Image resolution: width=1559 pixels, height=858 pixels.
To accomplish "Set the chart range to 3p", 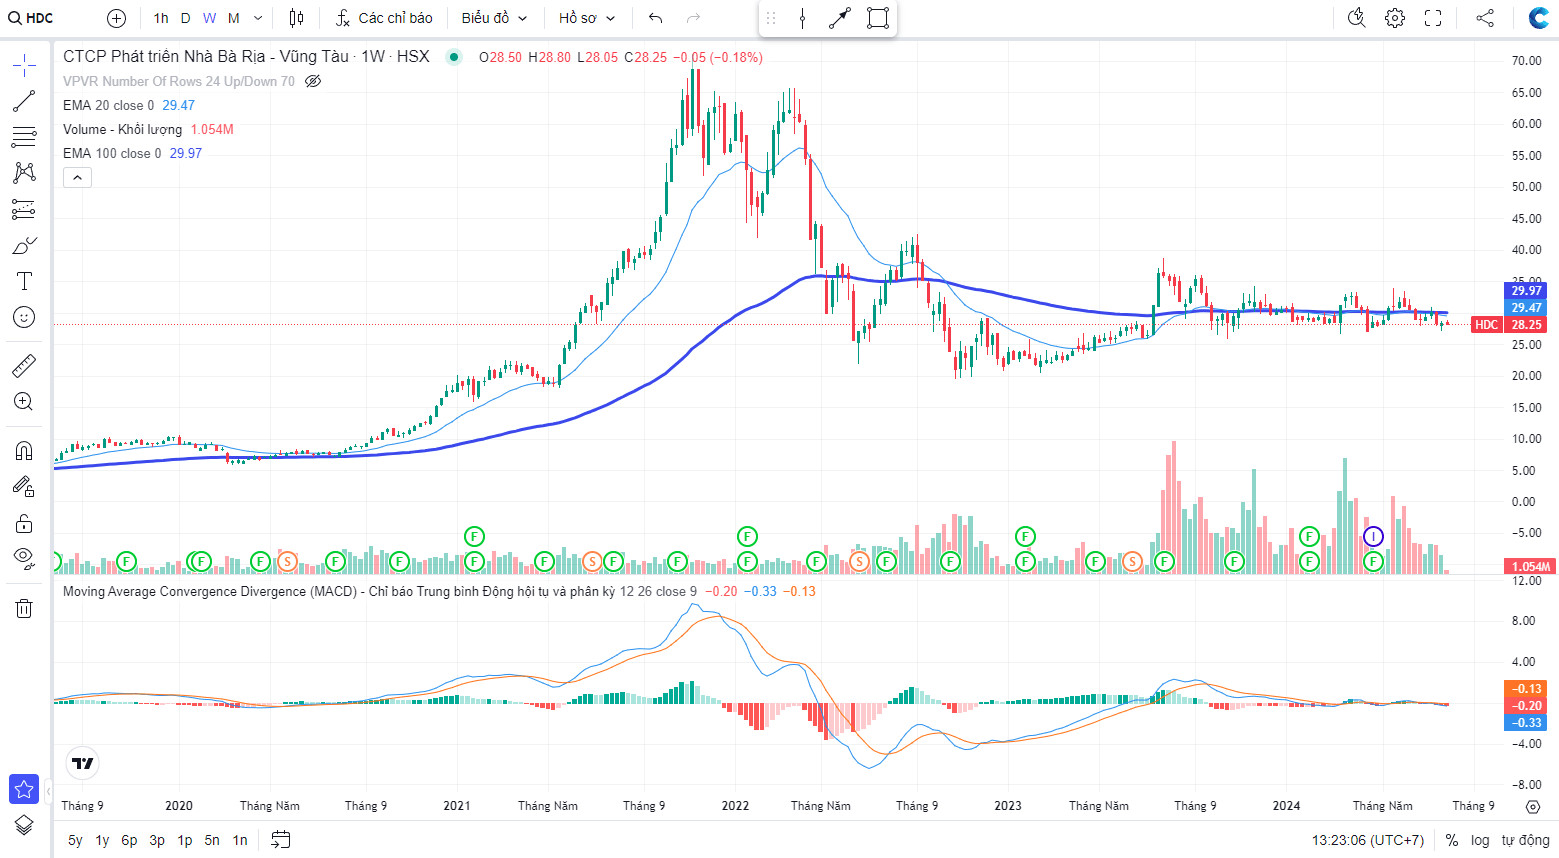I will pos(157,840).
